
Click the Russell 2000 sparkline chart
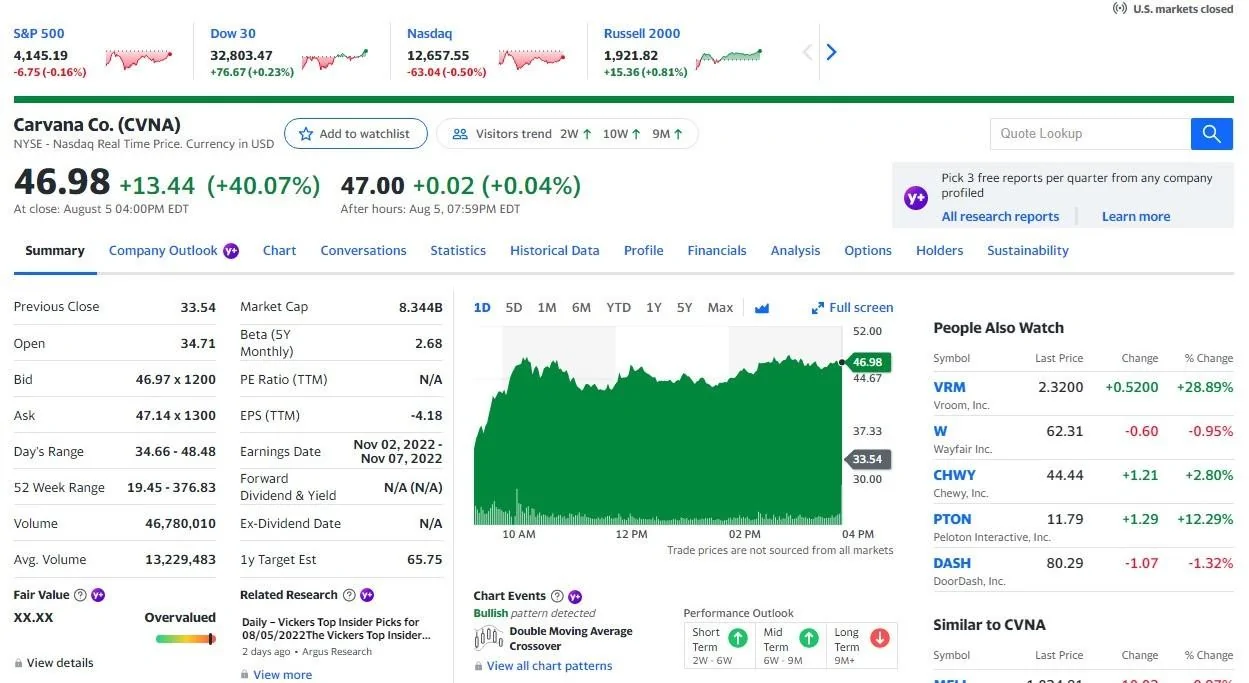[x=729, y=59]
